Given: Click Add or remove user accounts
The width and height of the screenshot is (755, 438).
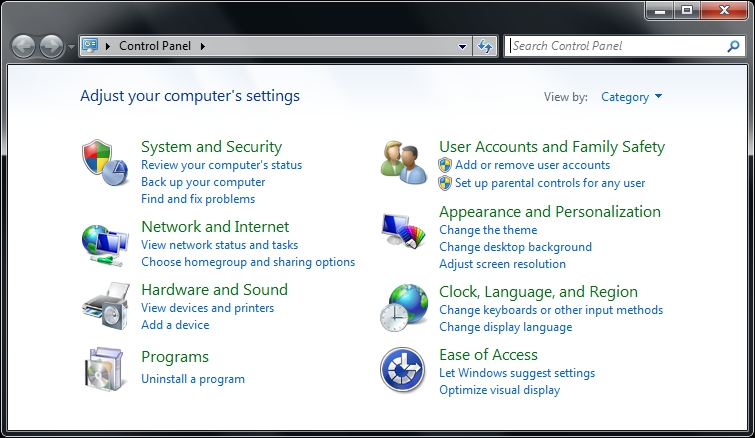Looking at the screenshot, I should [x=533, y=165].
